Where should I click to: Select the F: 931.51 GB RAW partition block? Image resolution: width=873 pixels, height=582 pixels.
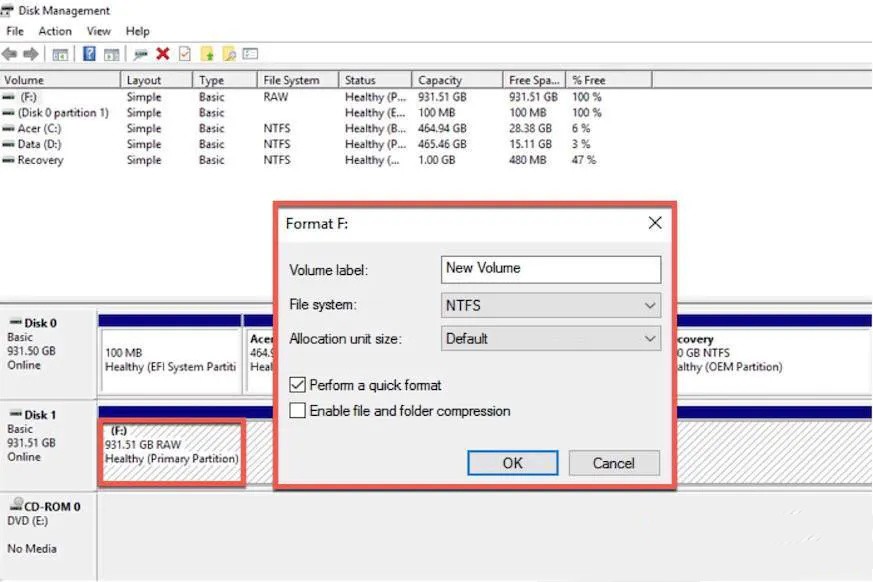click(x=172, y=452)
